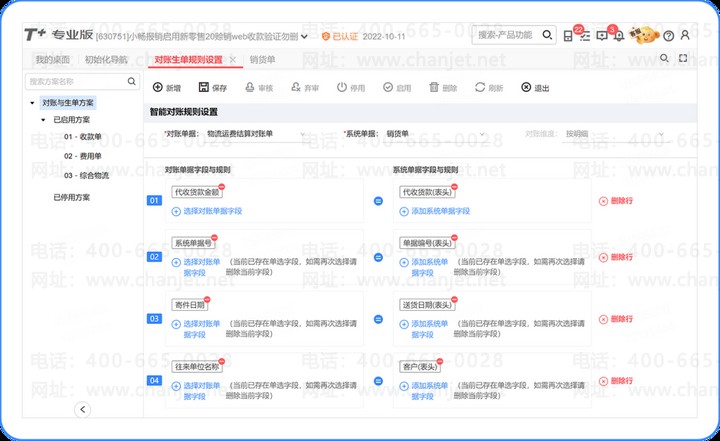Save the rule with 保存

click(213, 87)
